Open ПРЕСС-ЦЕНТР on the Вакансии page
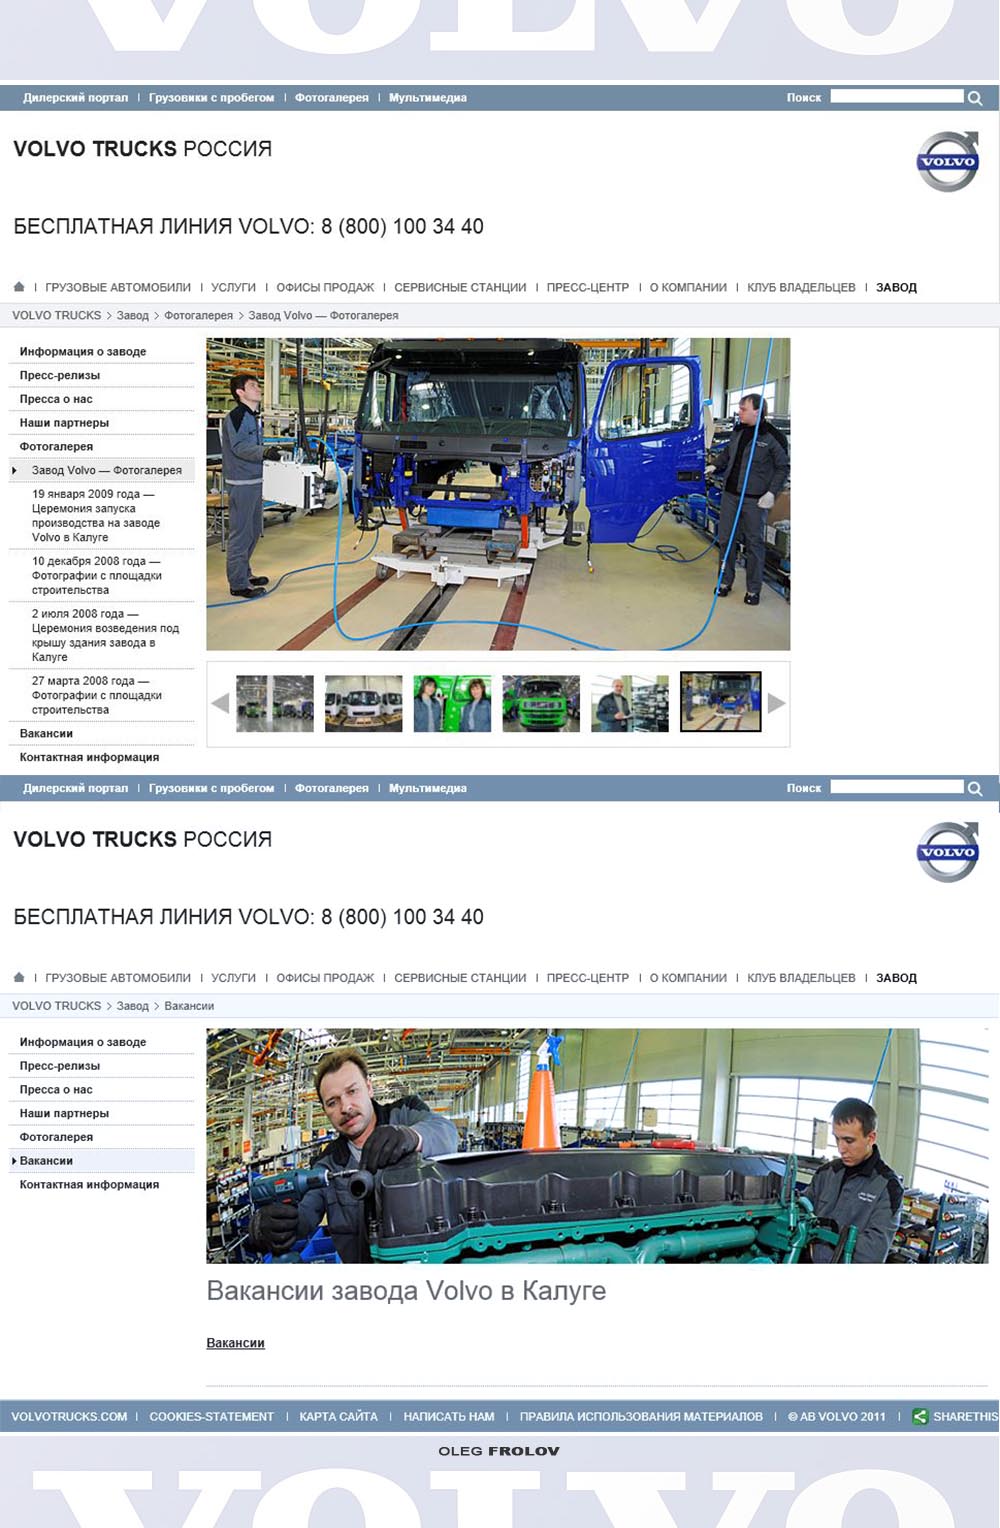The image size is (1000, 1528). pos(588,978)
